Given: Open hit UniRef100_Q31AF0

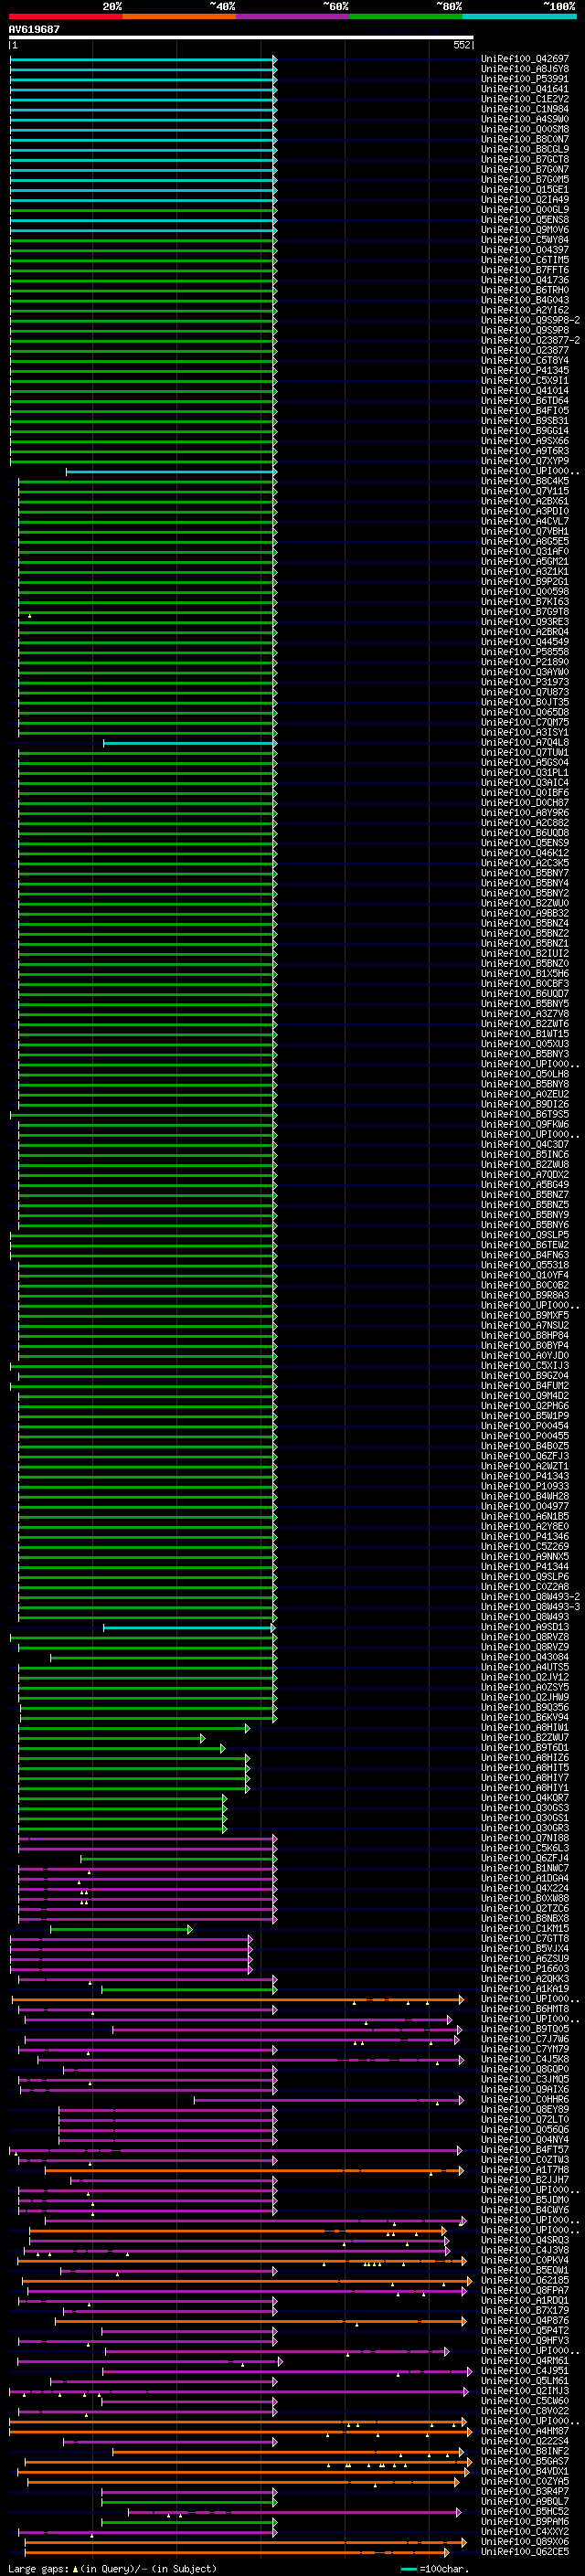Looking at the screenshot, I should click(x=524, y=551).
